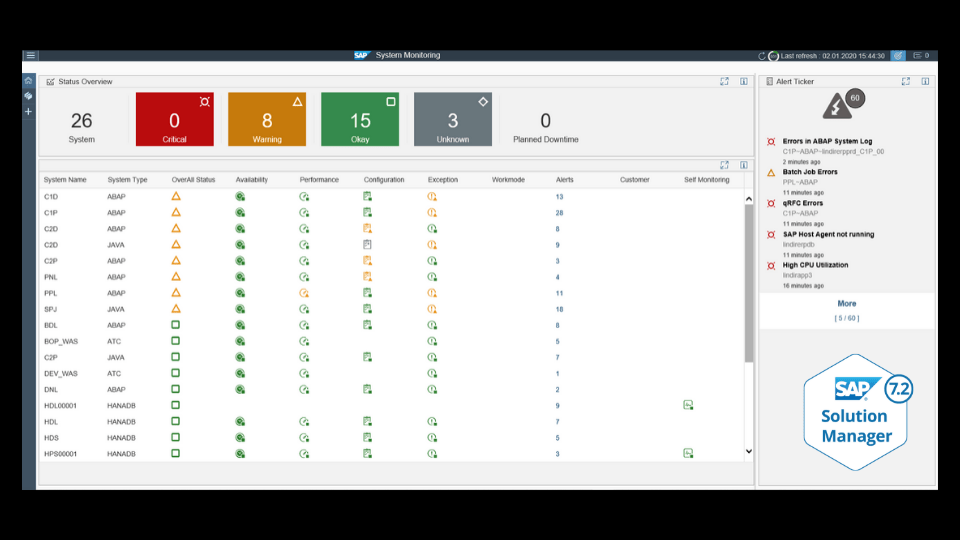This screenshot has width=960, height=540.
Task: Filter by the red Critical tile
Action: click(175, 120)
